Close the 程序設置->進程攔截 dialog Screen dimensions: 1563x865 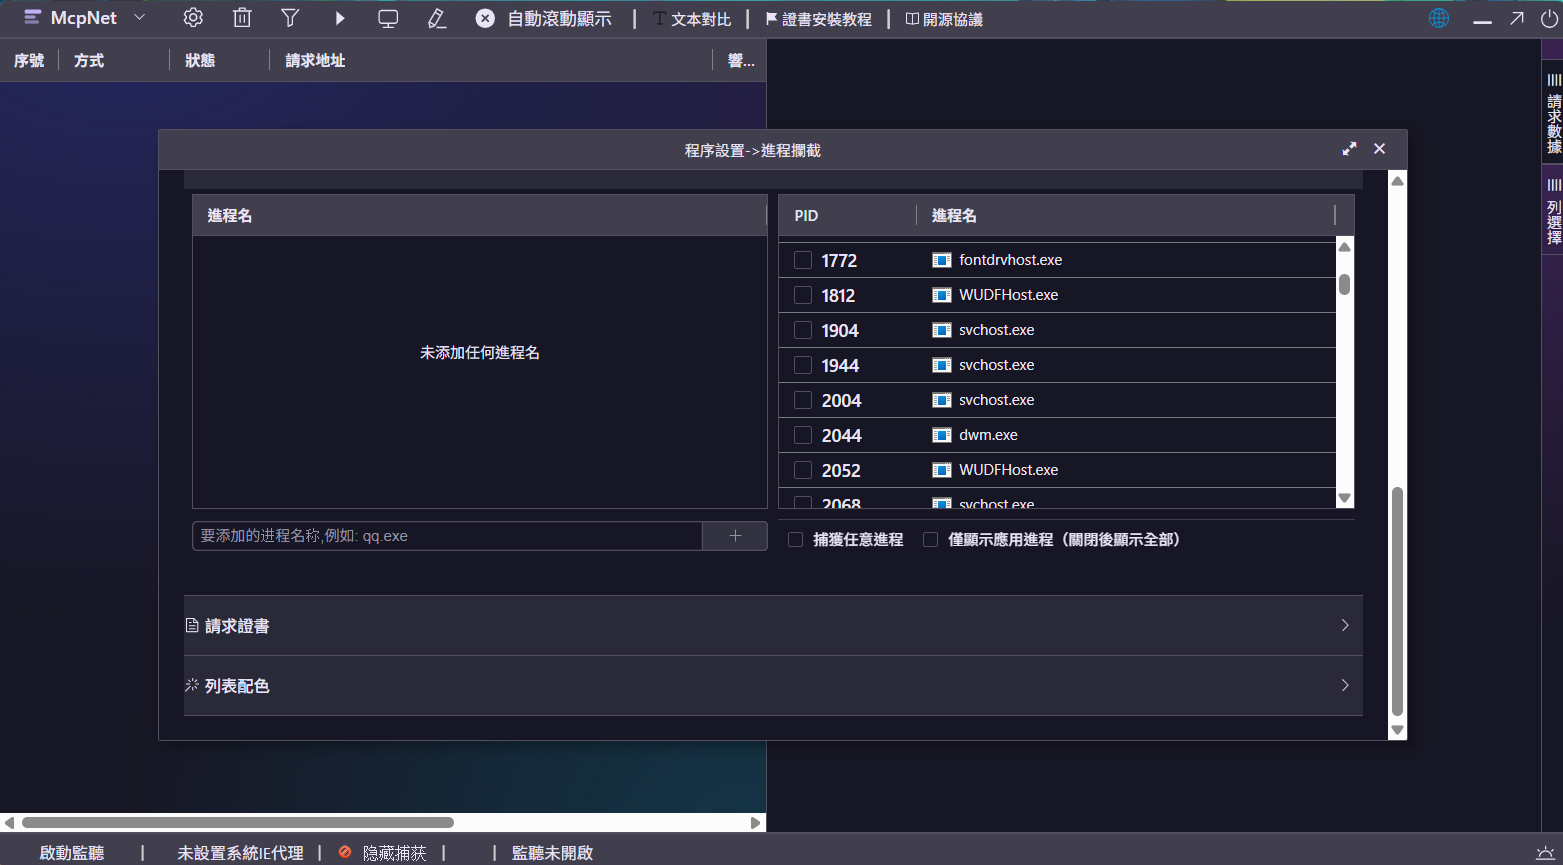(1379, 149)
